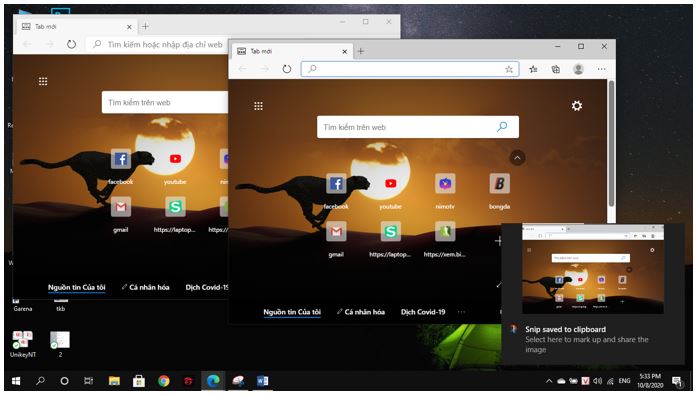Viewport: 697px width, 396px height.
Task: Open page settings gear in the front window
Action: point(577,106)
